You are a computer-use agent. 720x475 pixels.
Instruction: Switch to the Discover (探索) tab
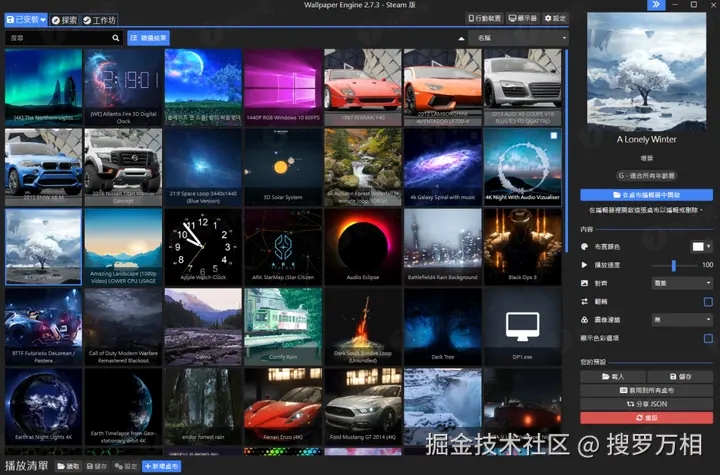(x=64, y=20)
